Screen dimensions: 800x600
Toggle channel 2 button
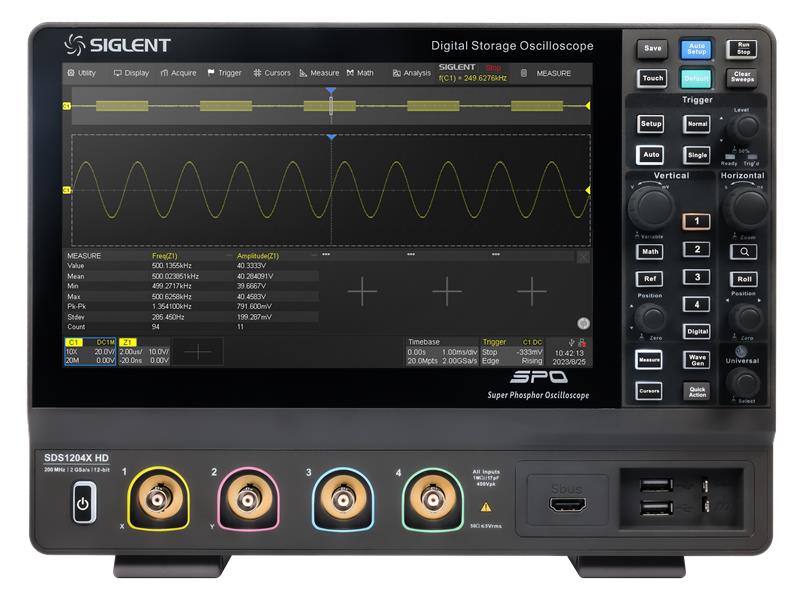pos(697,249)
